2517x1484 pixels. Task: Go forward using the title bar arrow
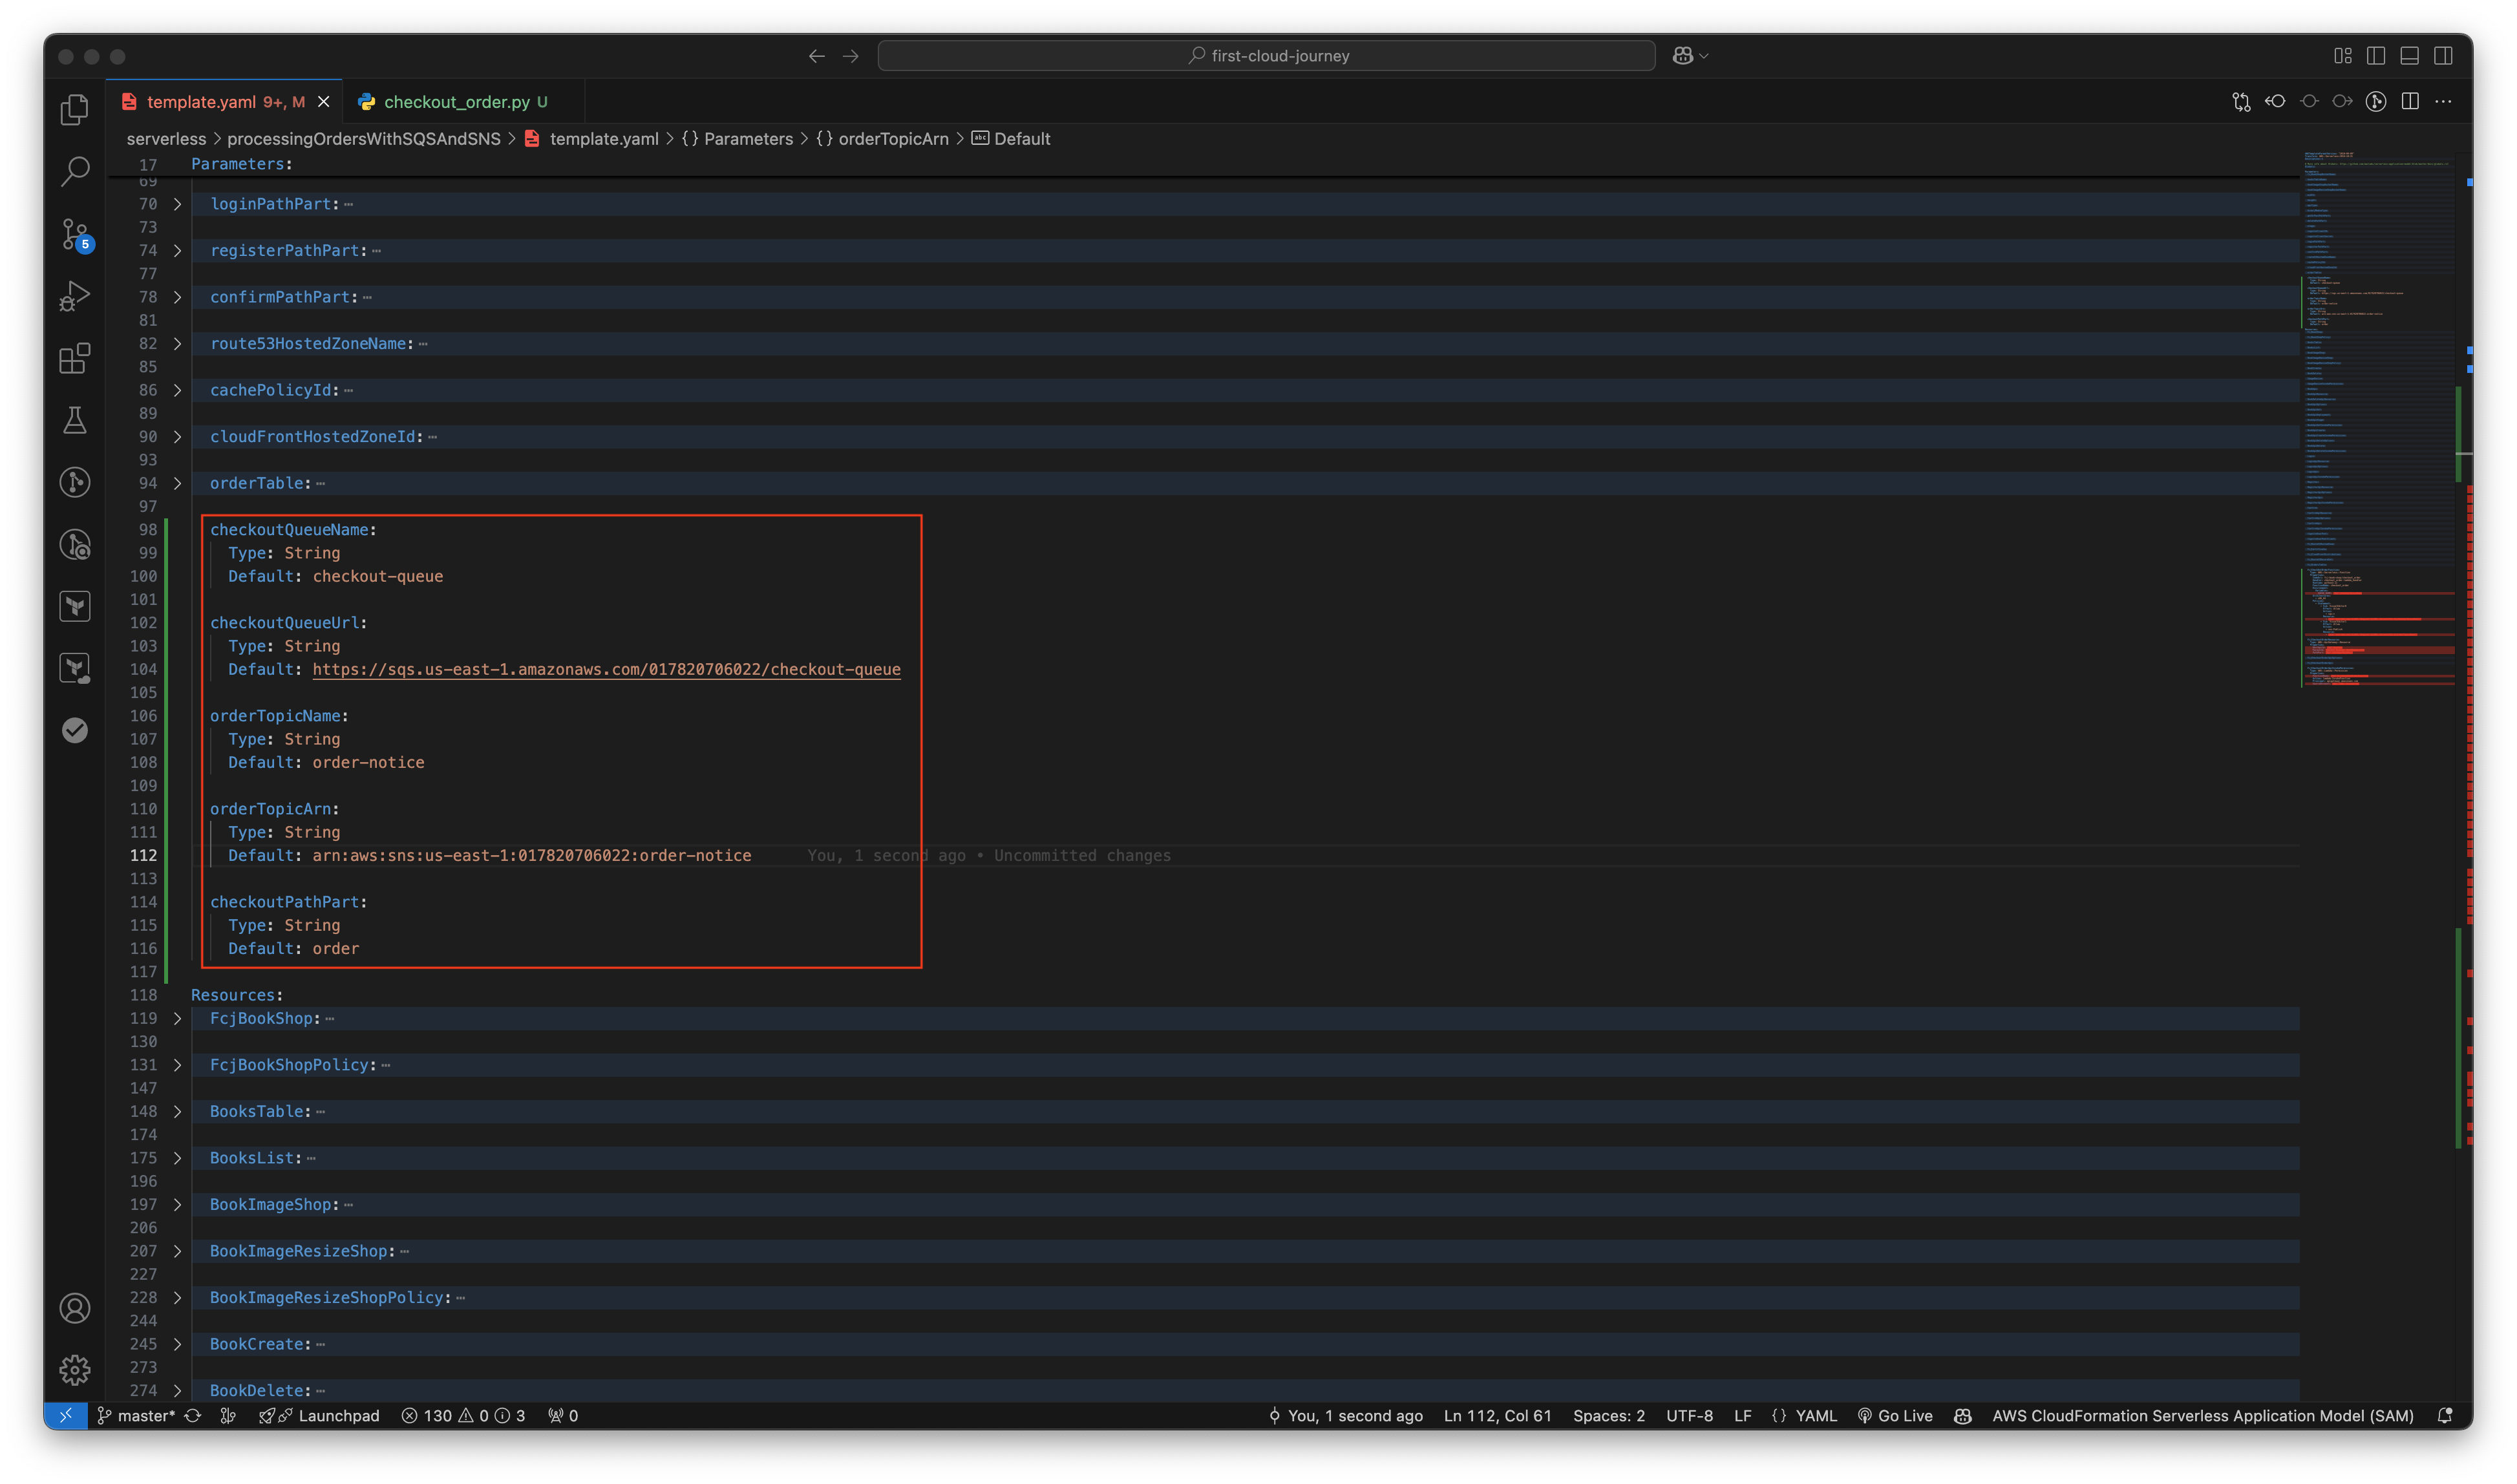851,56
